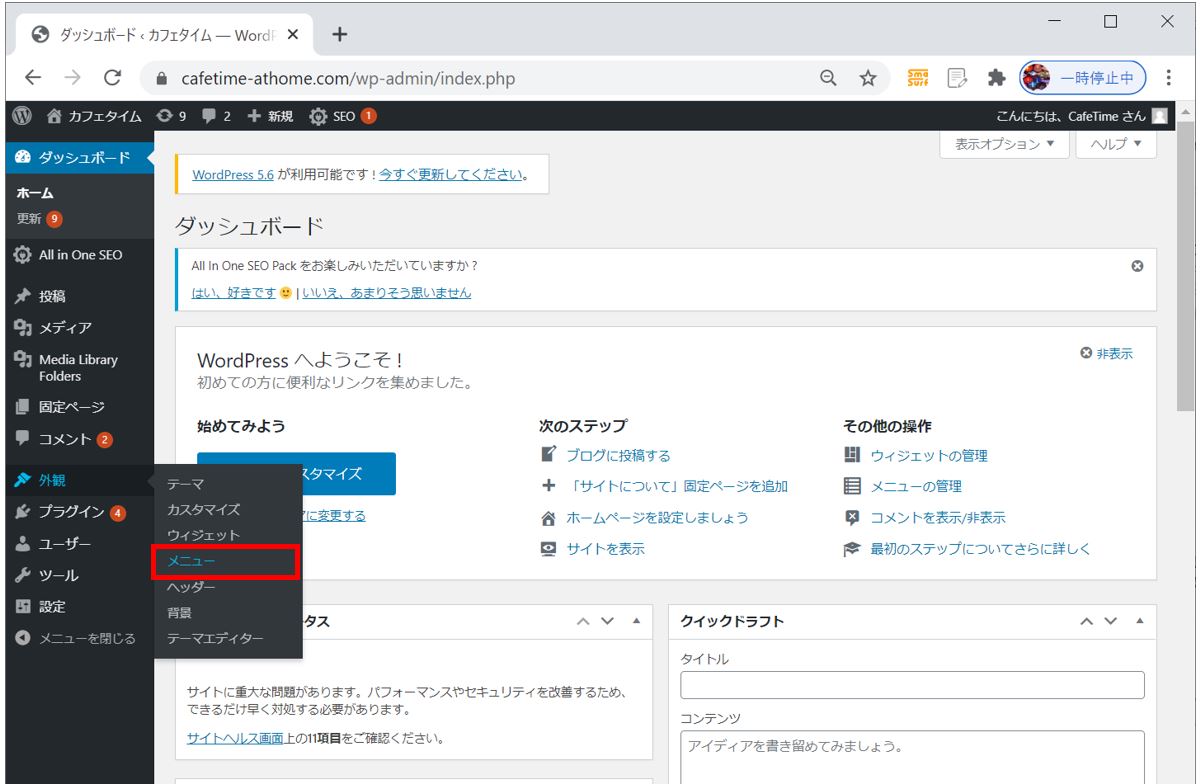Dismiss the All In One SEO notice

pos(1137,267)
